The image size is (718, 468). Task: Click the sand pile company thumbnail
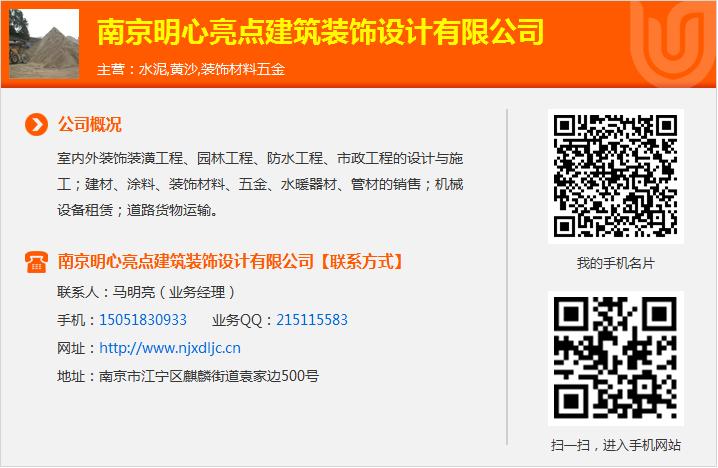[44, 44]
